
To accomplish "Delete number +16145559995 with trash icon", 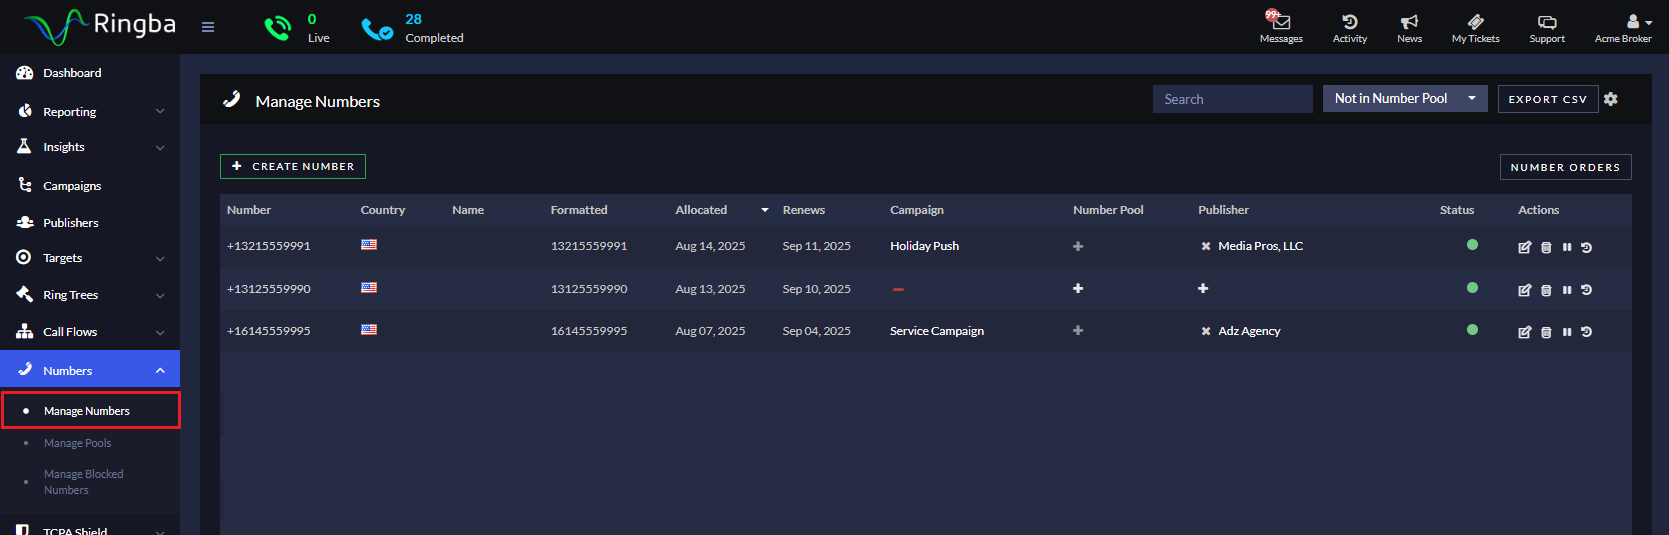I will (x=1546, y=332).
